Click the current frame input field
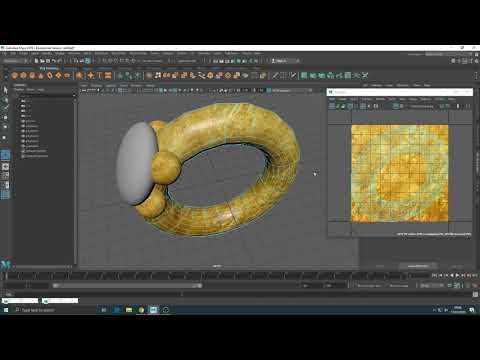 coord(419,276)
